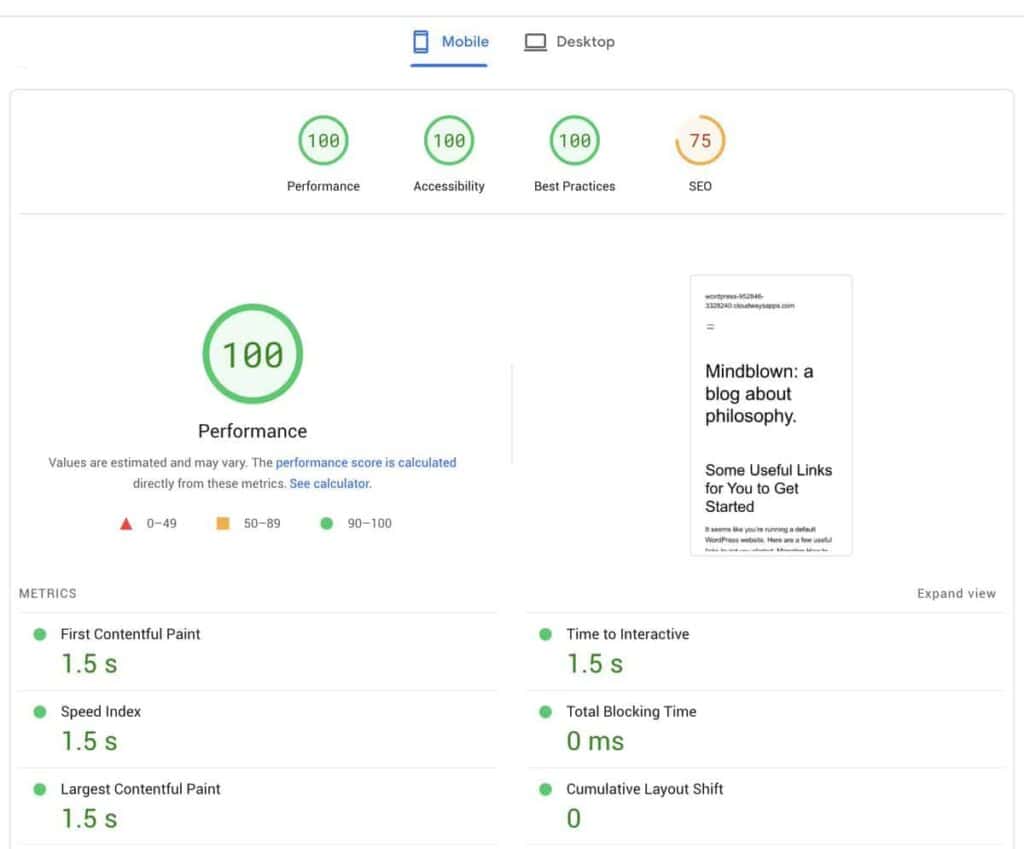The image size is (1024, 849).
Task: Click the Mindblown blog page screenshot thumbnail
Action: tap(771, 415)
